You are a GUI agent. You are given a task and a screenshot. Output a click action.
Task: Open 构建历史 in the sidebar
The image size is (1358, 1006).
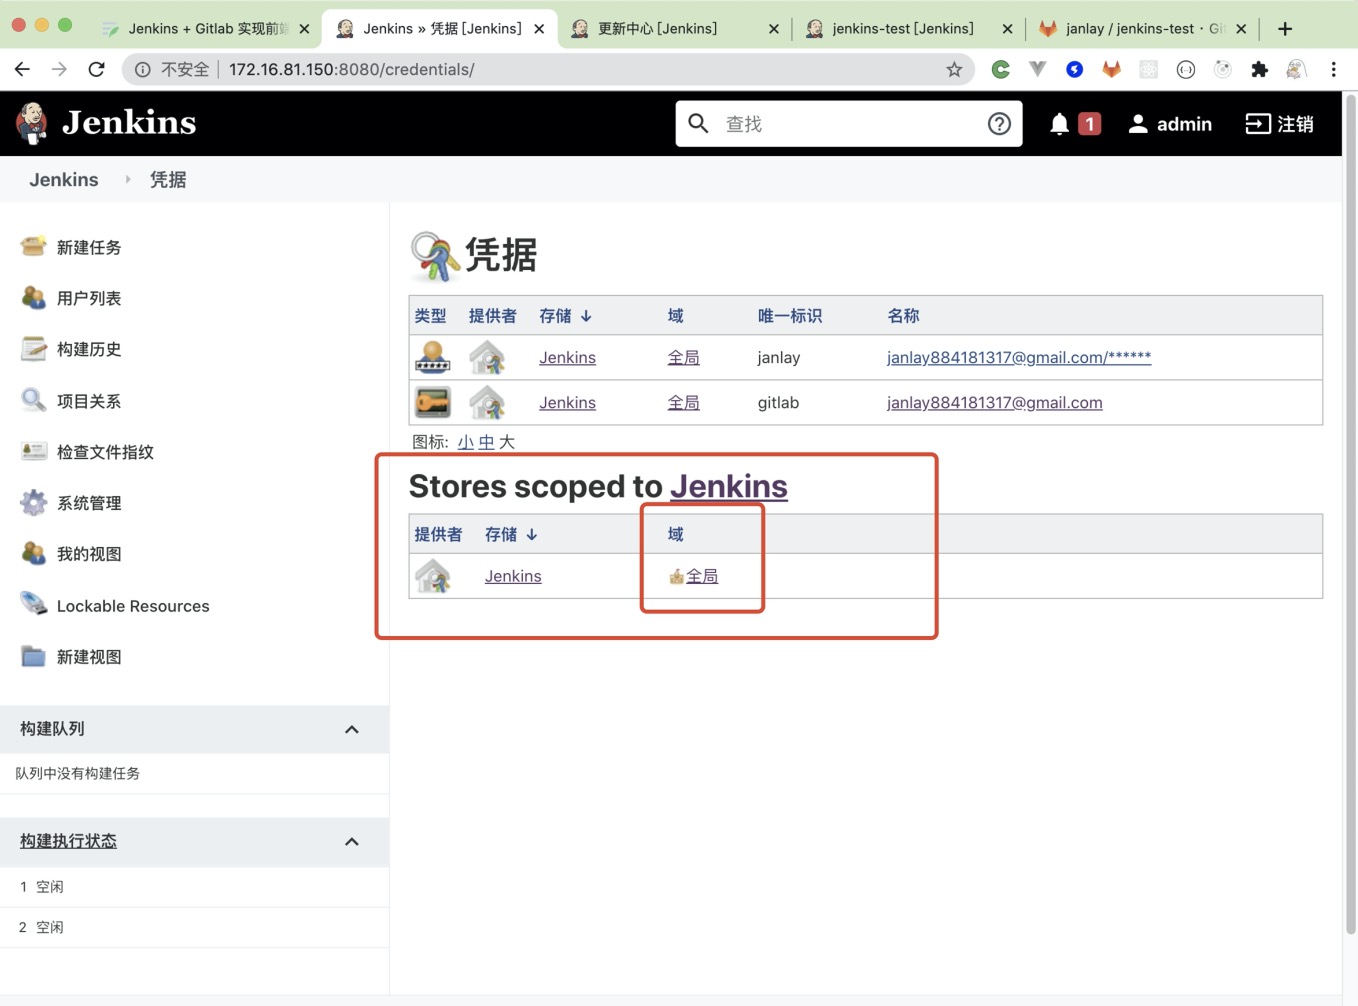coord(89,349)
